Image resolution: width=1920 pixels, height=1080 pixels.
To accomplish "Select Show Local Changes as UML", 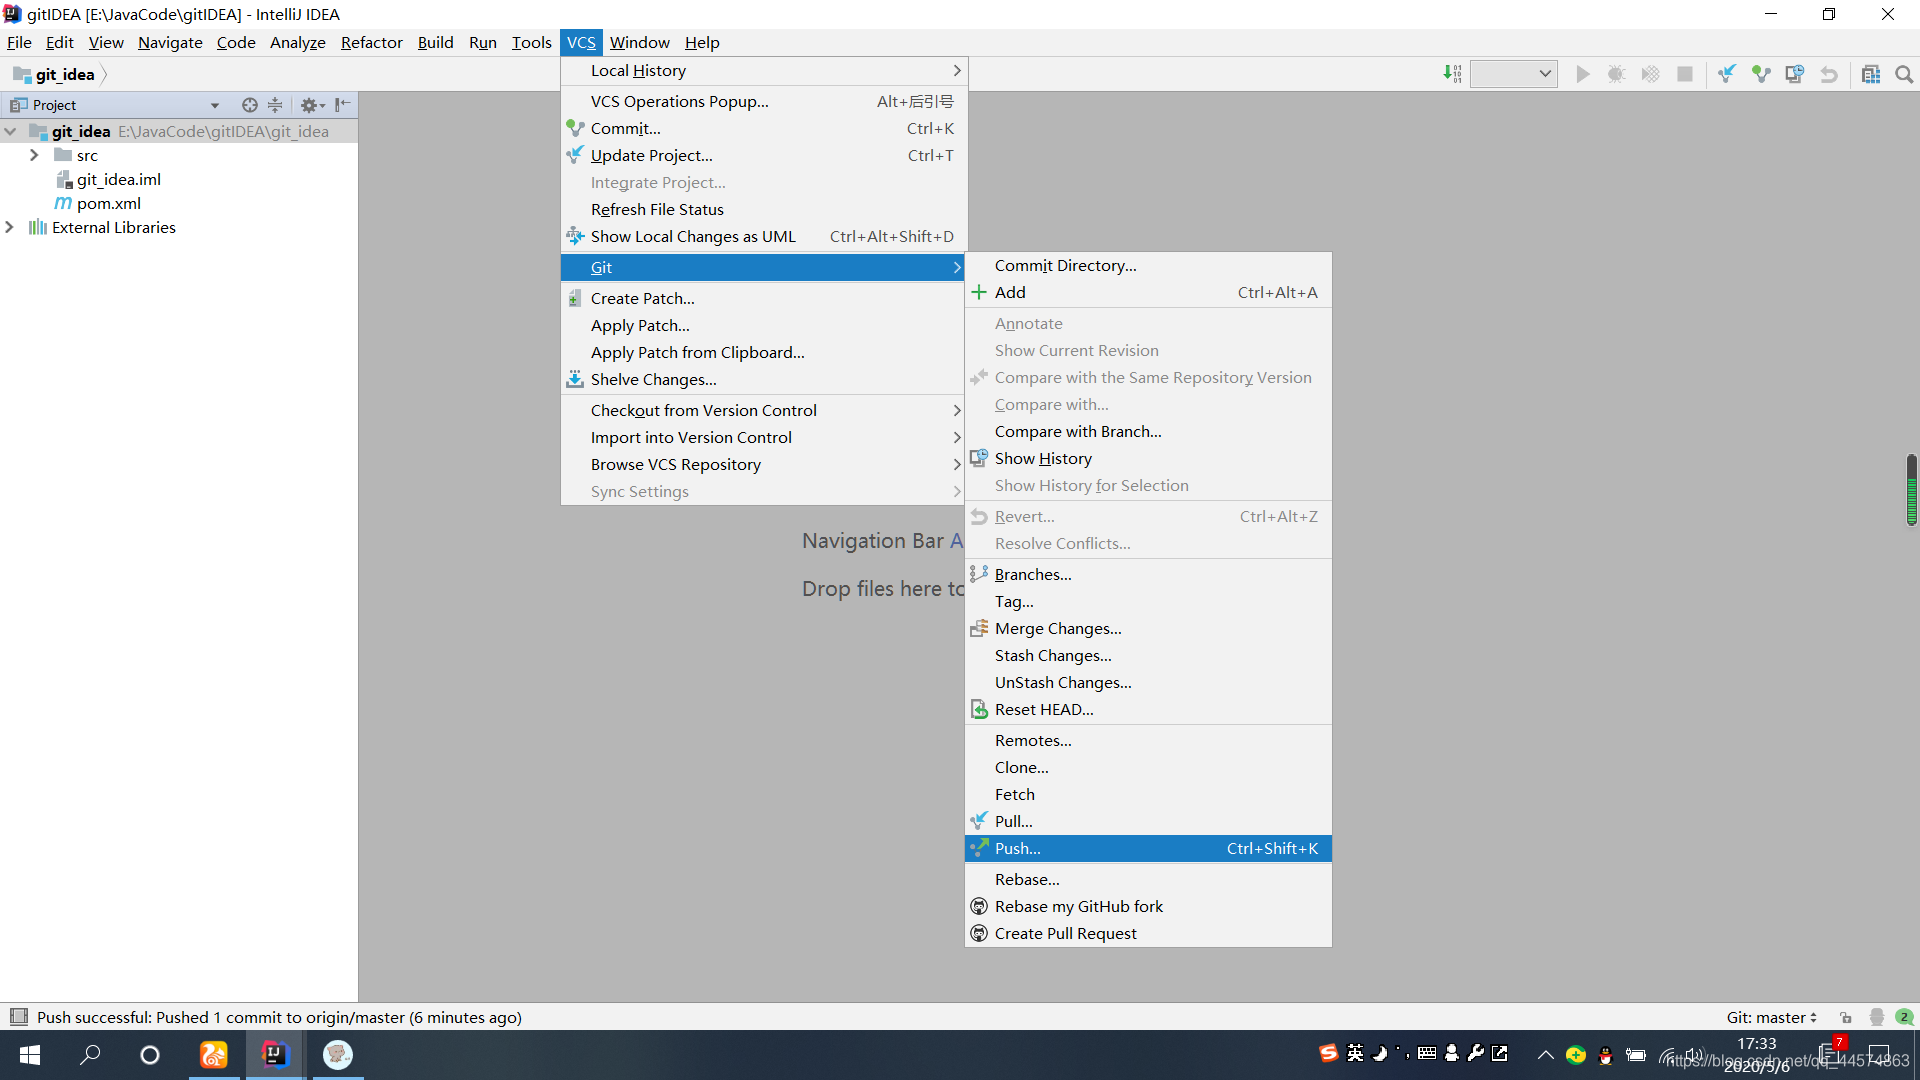I will tap(764, 236).
